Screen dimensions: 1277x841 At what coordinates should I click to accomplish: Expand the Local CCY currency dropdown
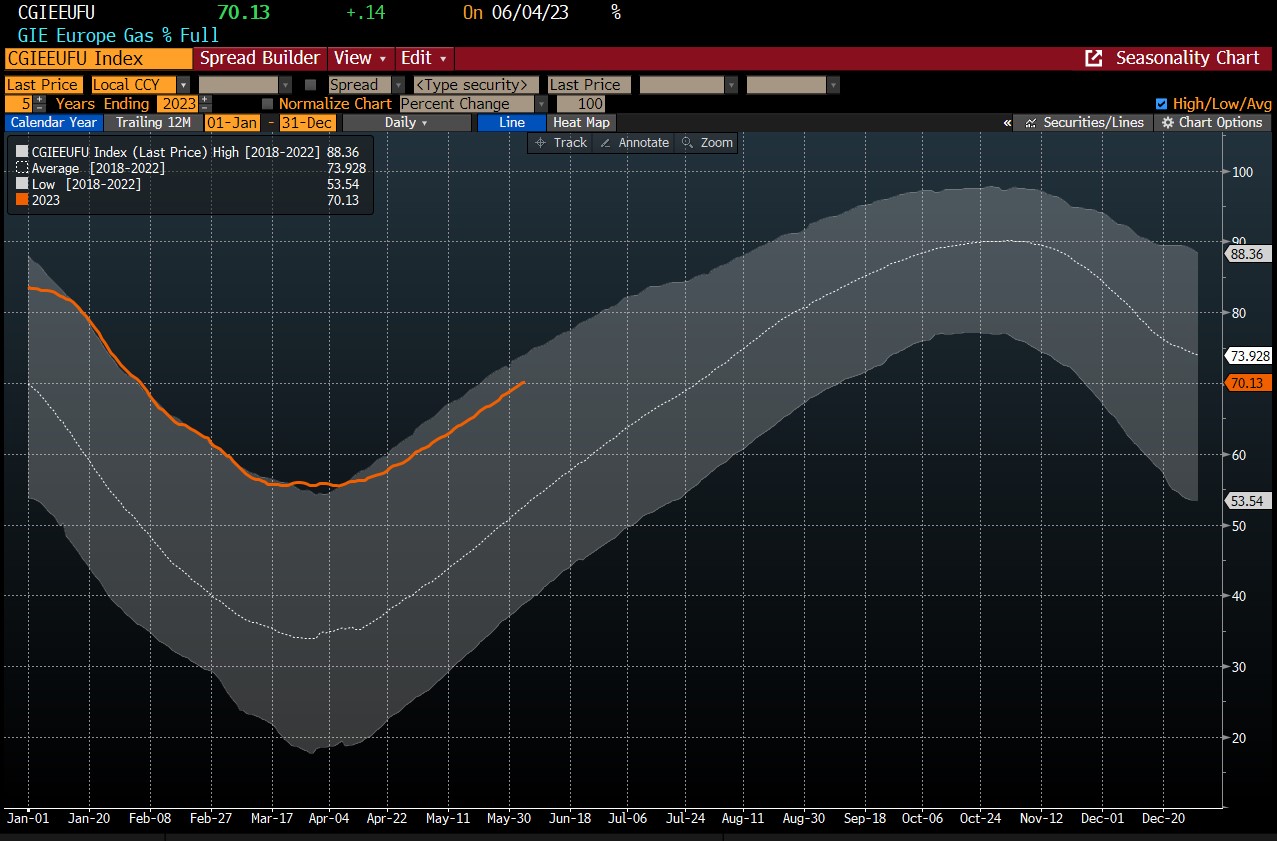[x=183, y=85]
